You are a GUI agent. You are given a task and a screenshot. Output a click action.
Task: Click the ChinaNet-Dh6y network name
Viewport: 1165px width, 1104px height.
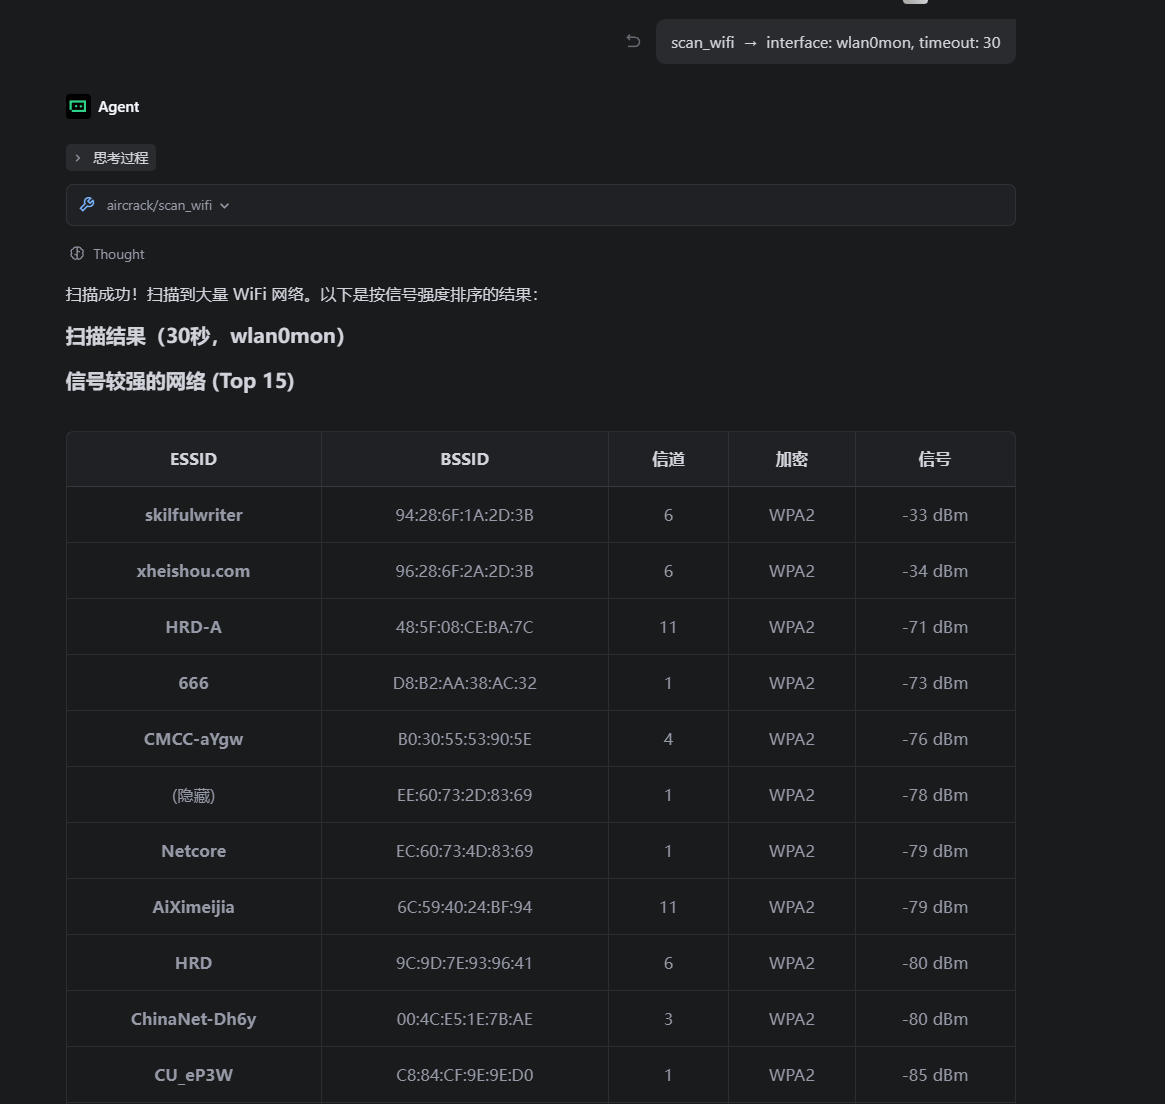point(193,1019)
